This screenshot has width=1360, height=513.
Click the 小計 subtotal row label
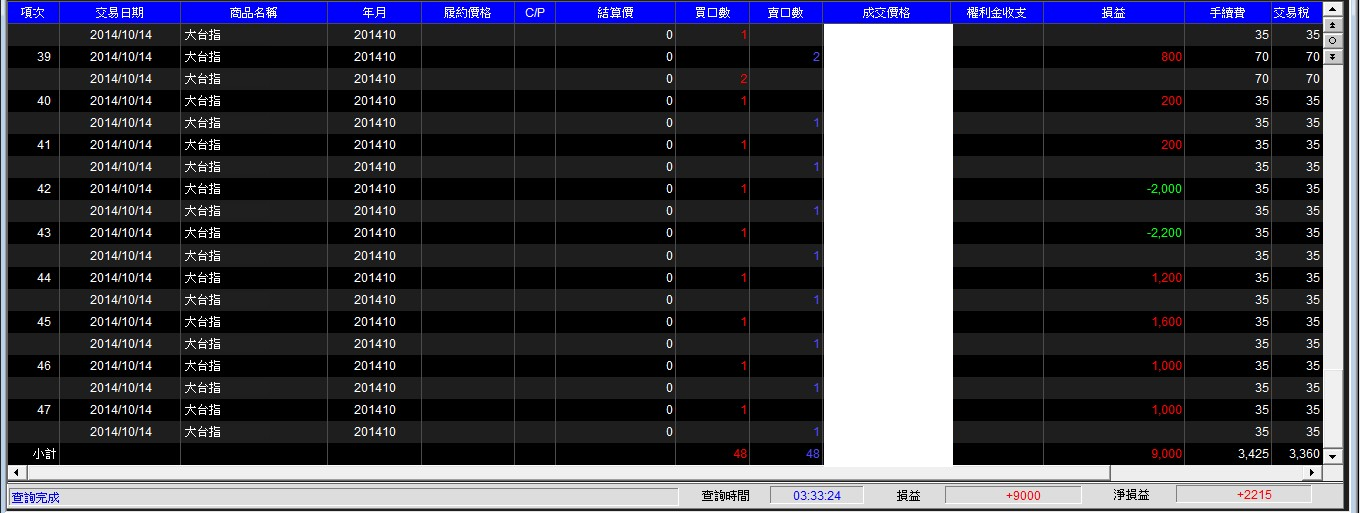(x=43, y=454)
